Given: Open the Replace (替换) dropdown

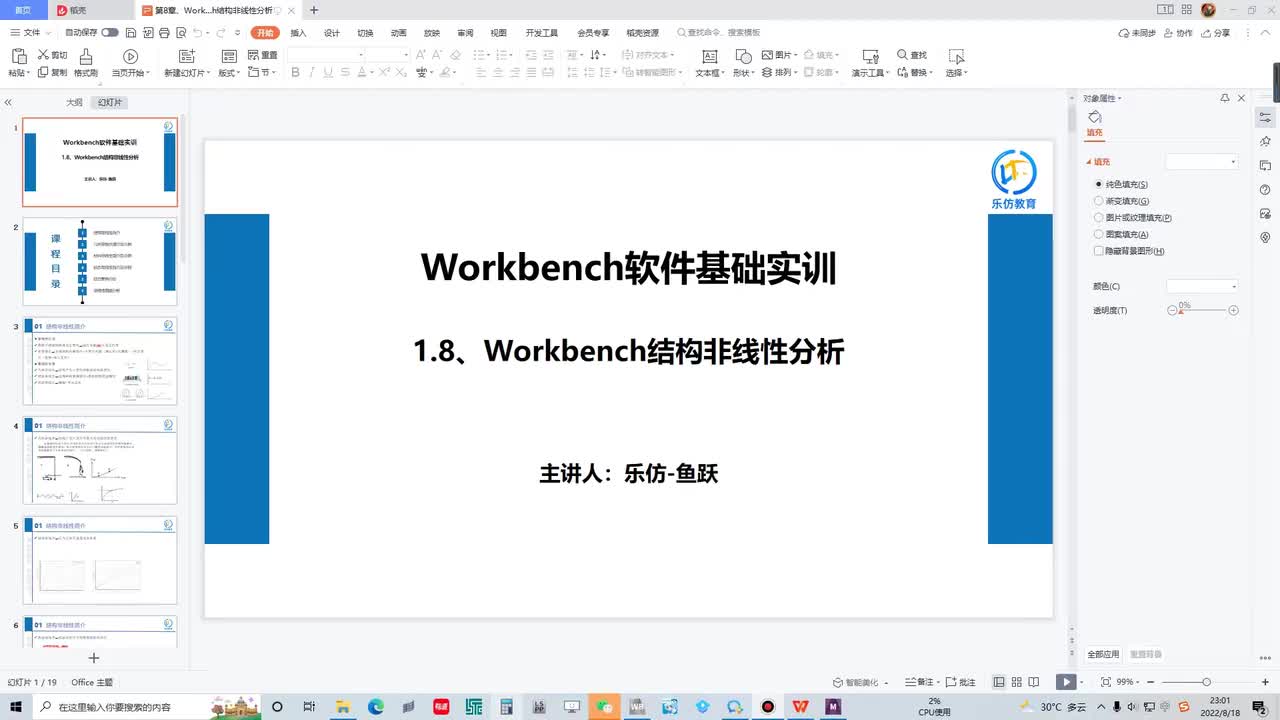Looking at the screenshot, I should [915, 73].
